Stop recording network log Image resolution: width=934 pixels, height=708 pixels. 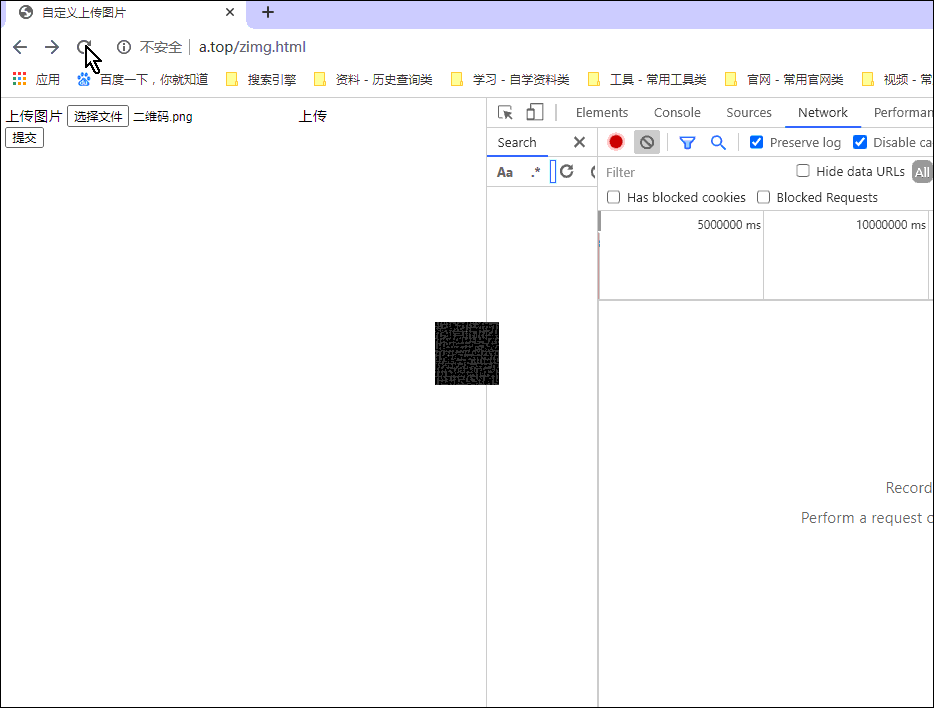point(615,142)
